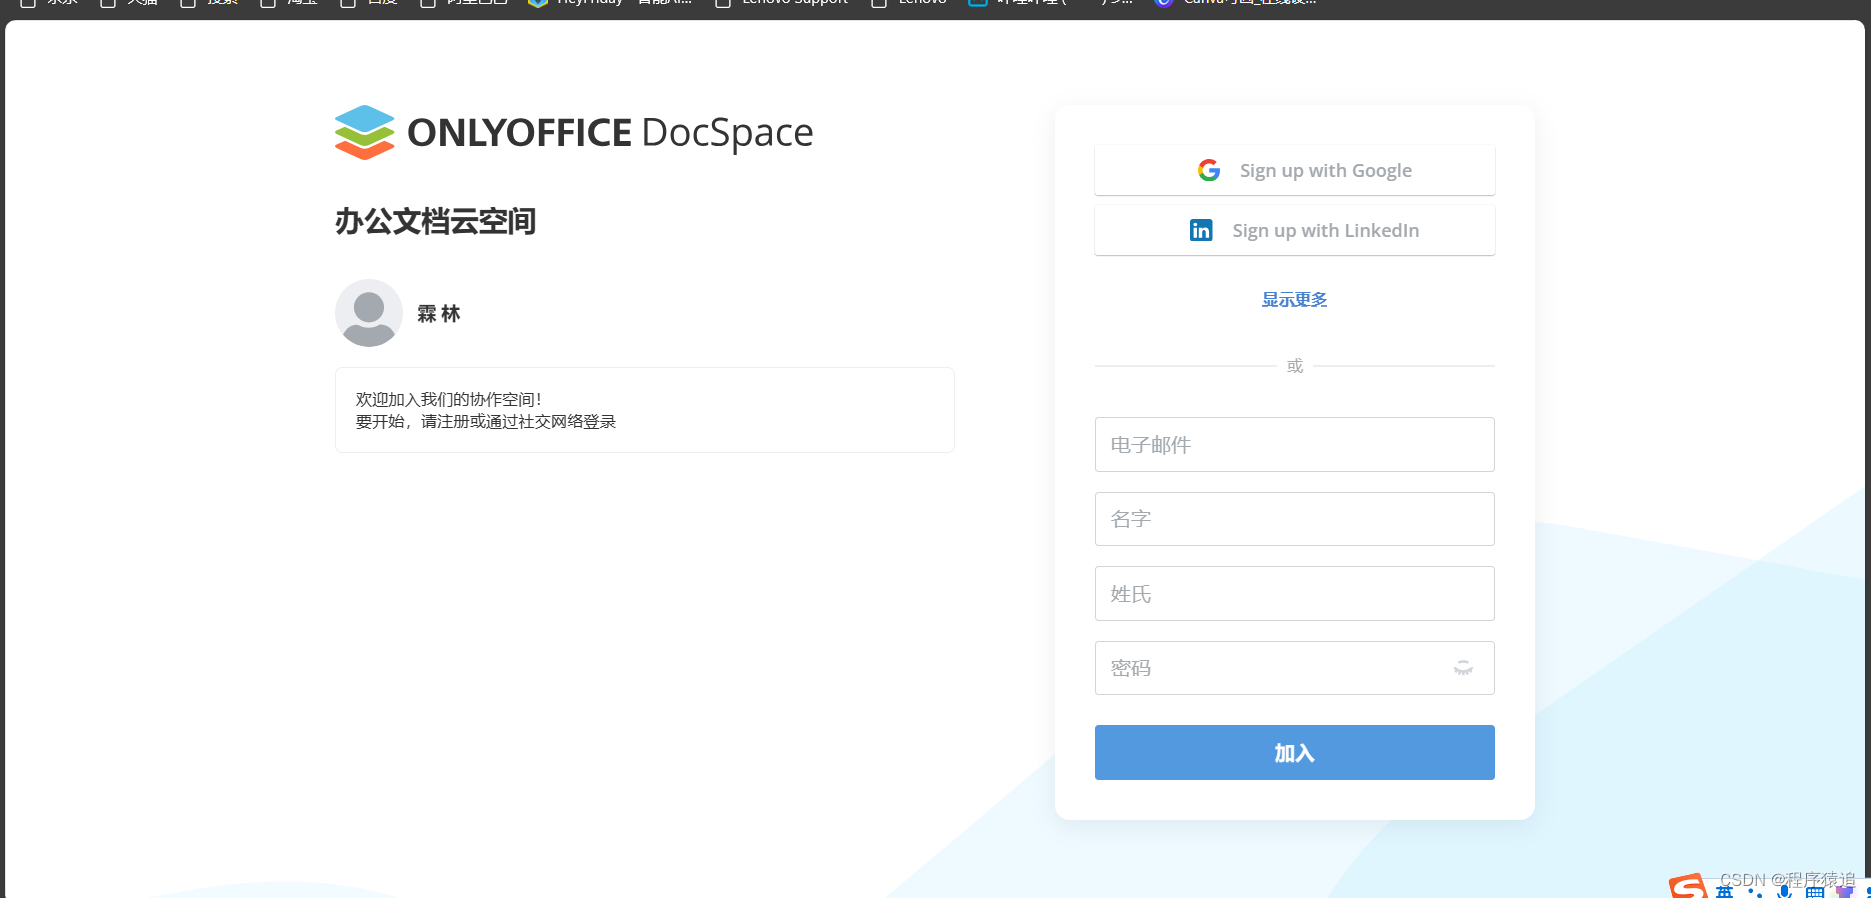Click the text 欢迎加入我们的协作空间!
The image size is (1871, 898).
click(x=449, y=399)
